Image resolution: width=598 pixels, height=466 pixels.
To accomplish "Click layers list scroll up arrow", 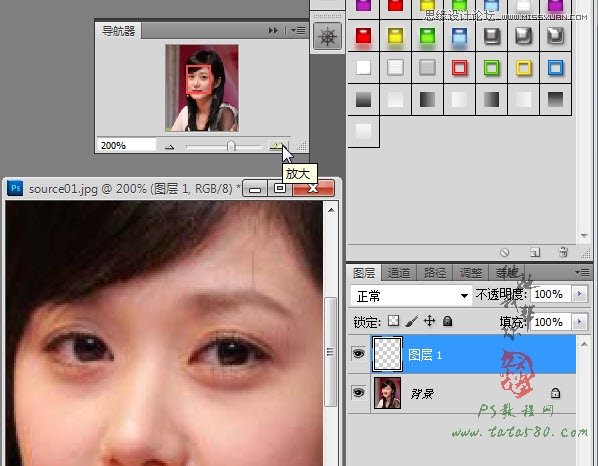I will pyautogui.click(x=584, y=344).
